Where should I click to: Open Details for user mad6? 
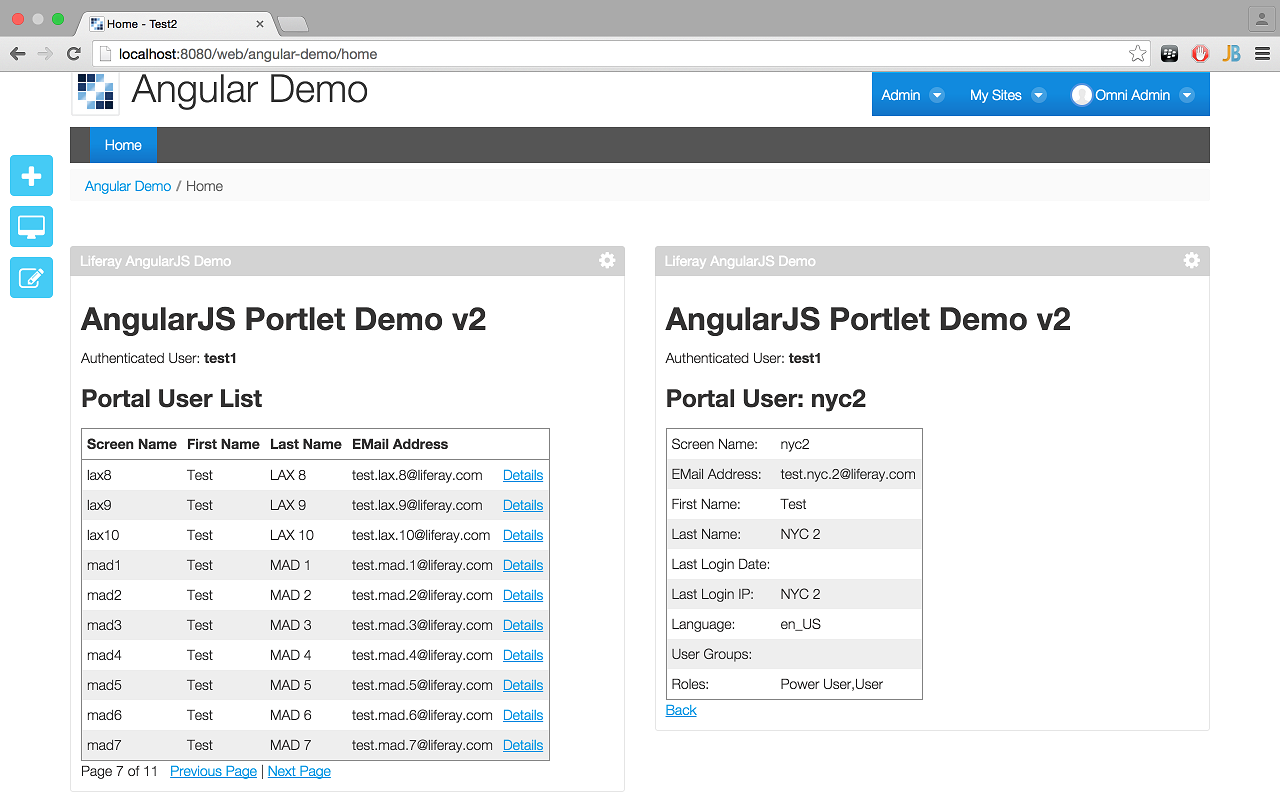pyautogui.click(x=523, y=715)
